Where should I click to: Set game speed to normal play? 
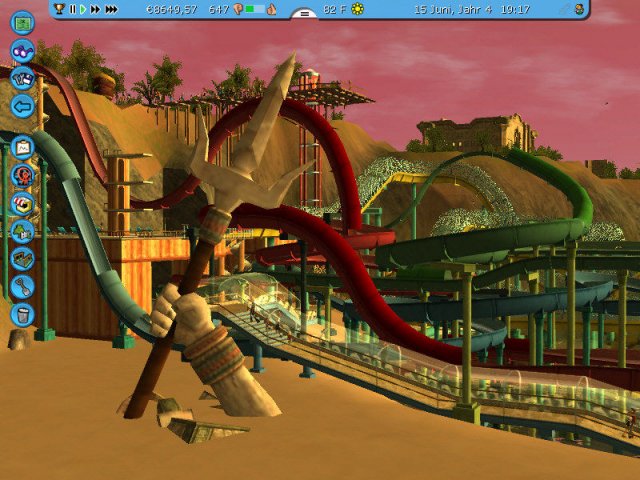tap(83, 9)
